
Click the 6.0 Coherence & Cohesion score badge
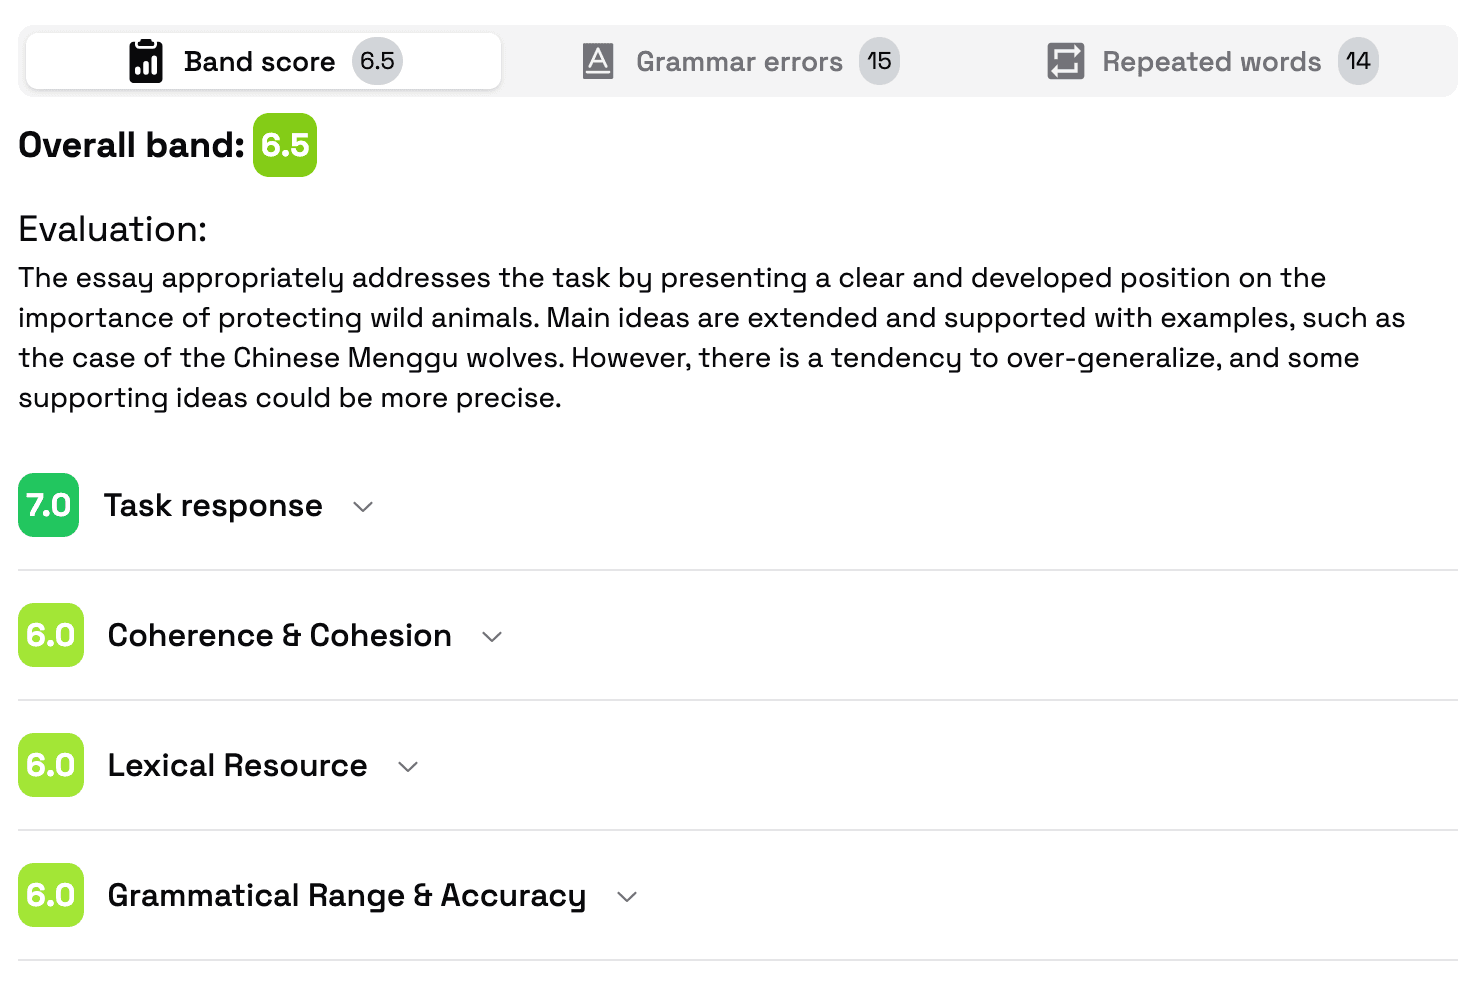(x=50, y=635)
